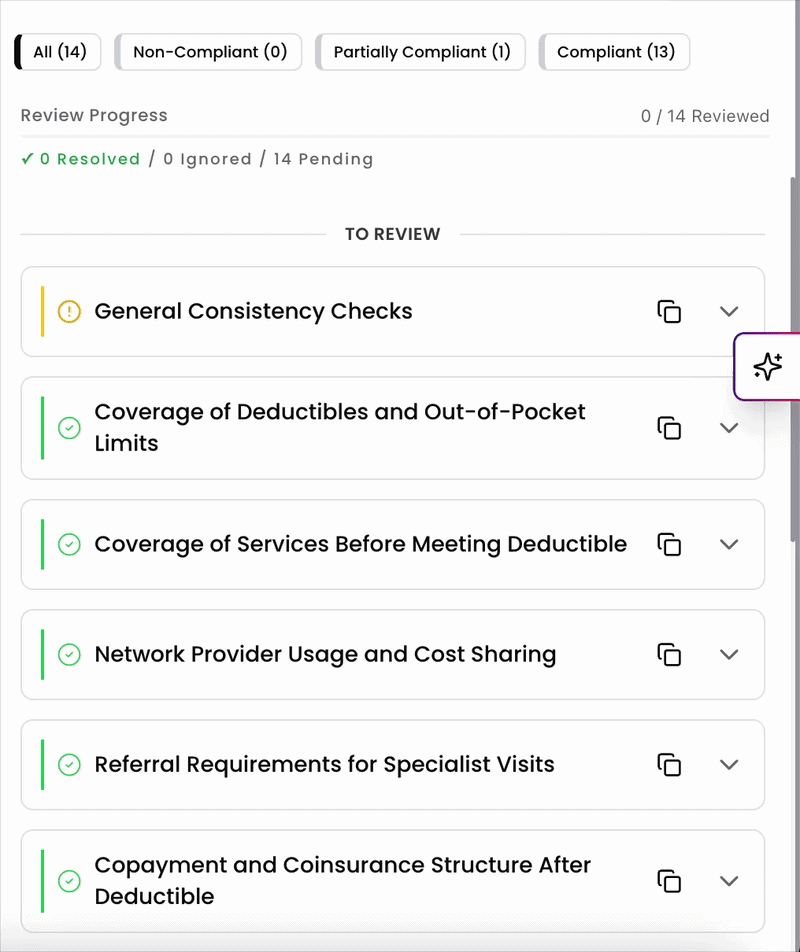Open Referral Requirements for Specialist Visits title
800x952 pixels.
coord(324,764)
